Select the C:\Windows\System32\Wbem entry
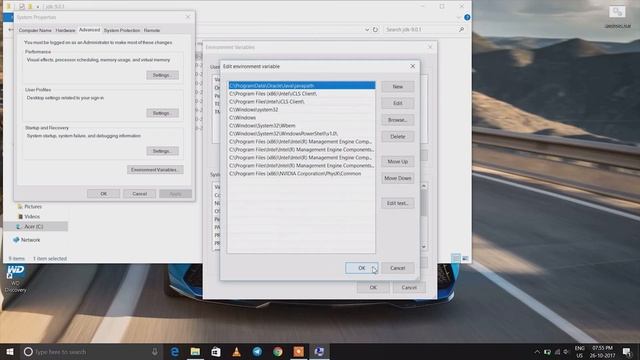This screenshot has height=360, width=640. [302, 125]
